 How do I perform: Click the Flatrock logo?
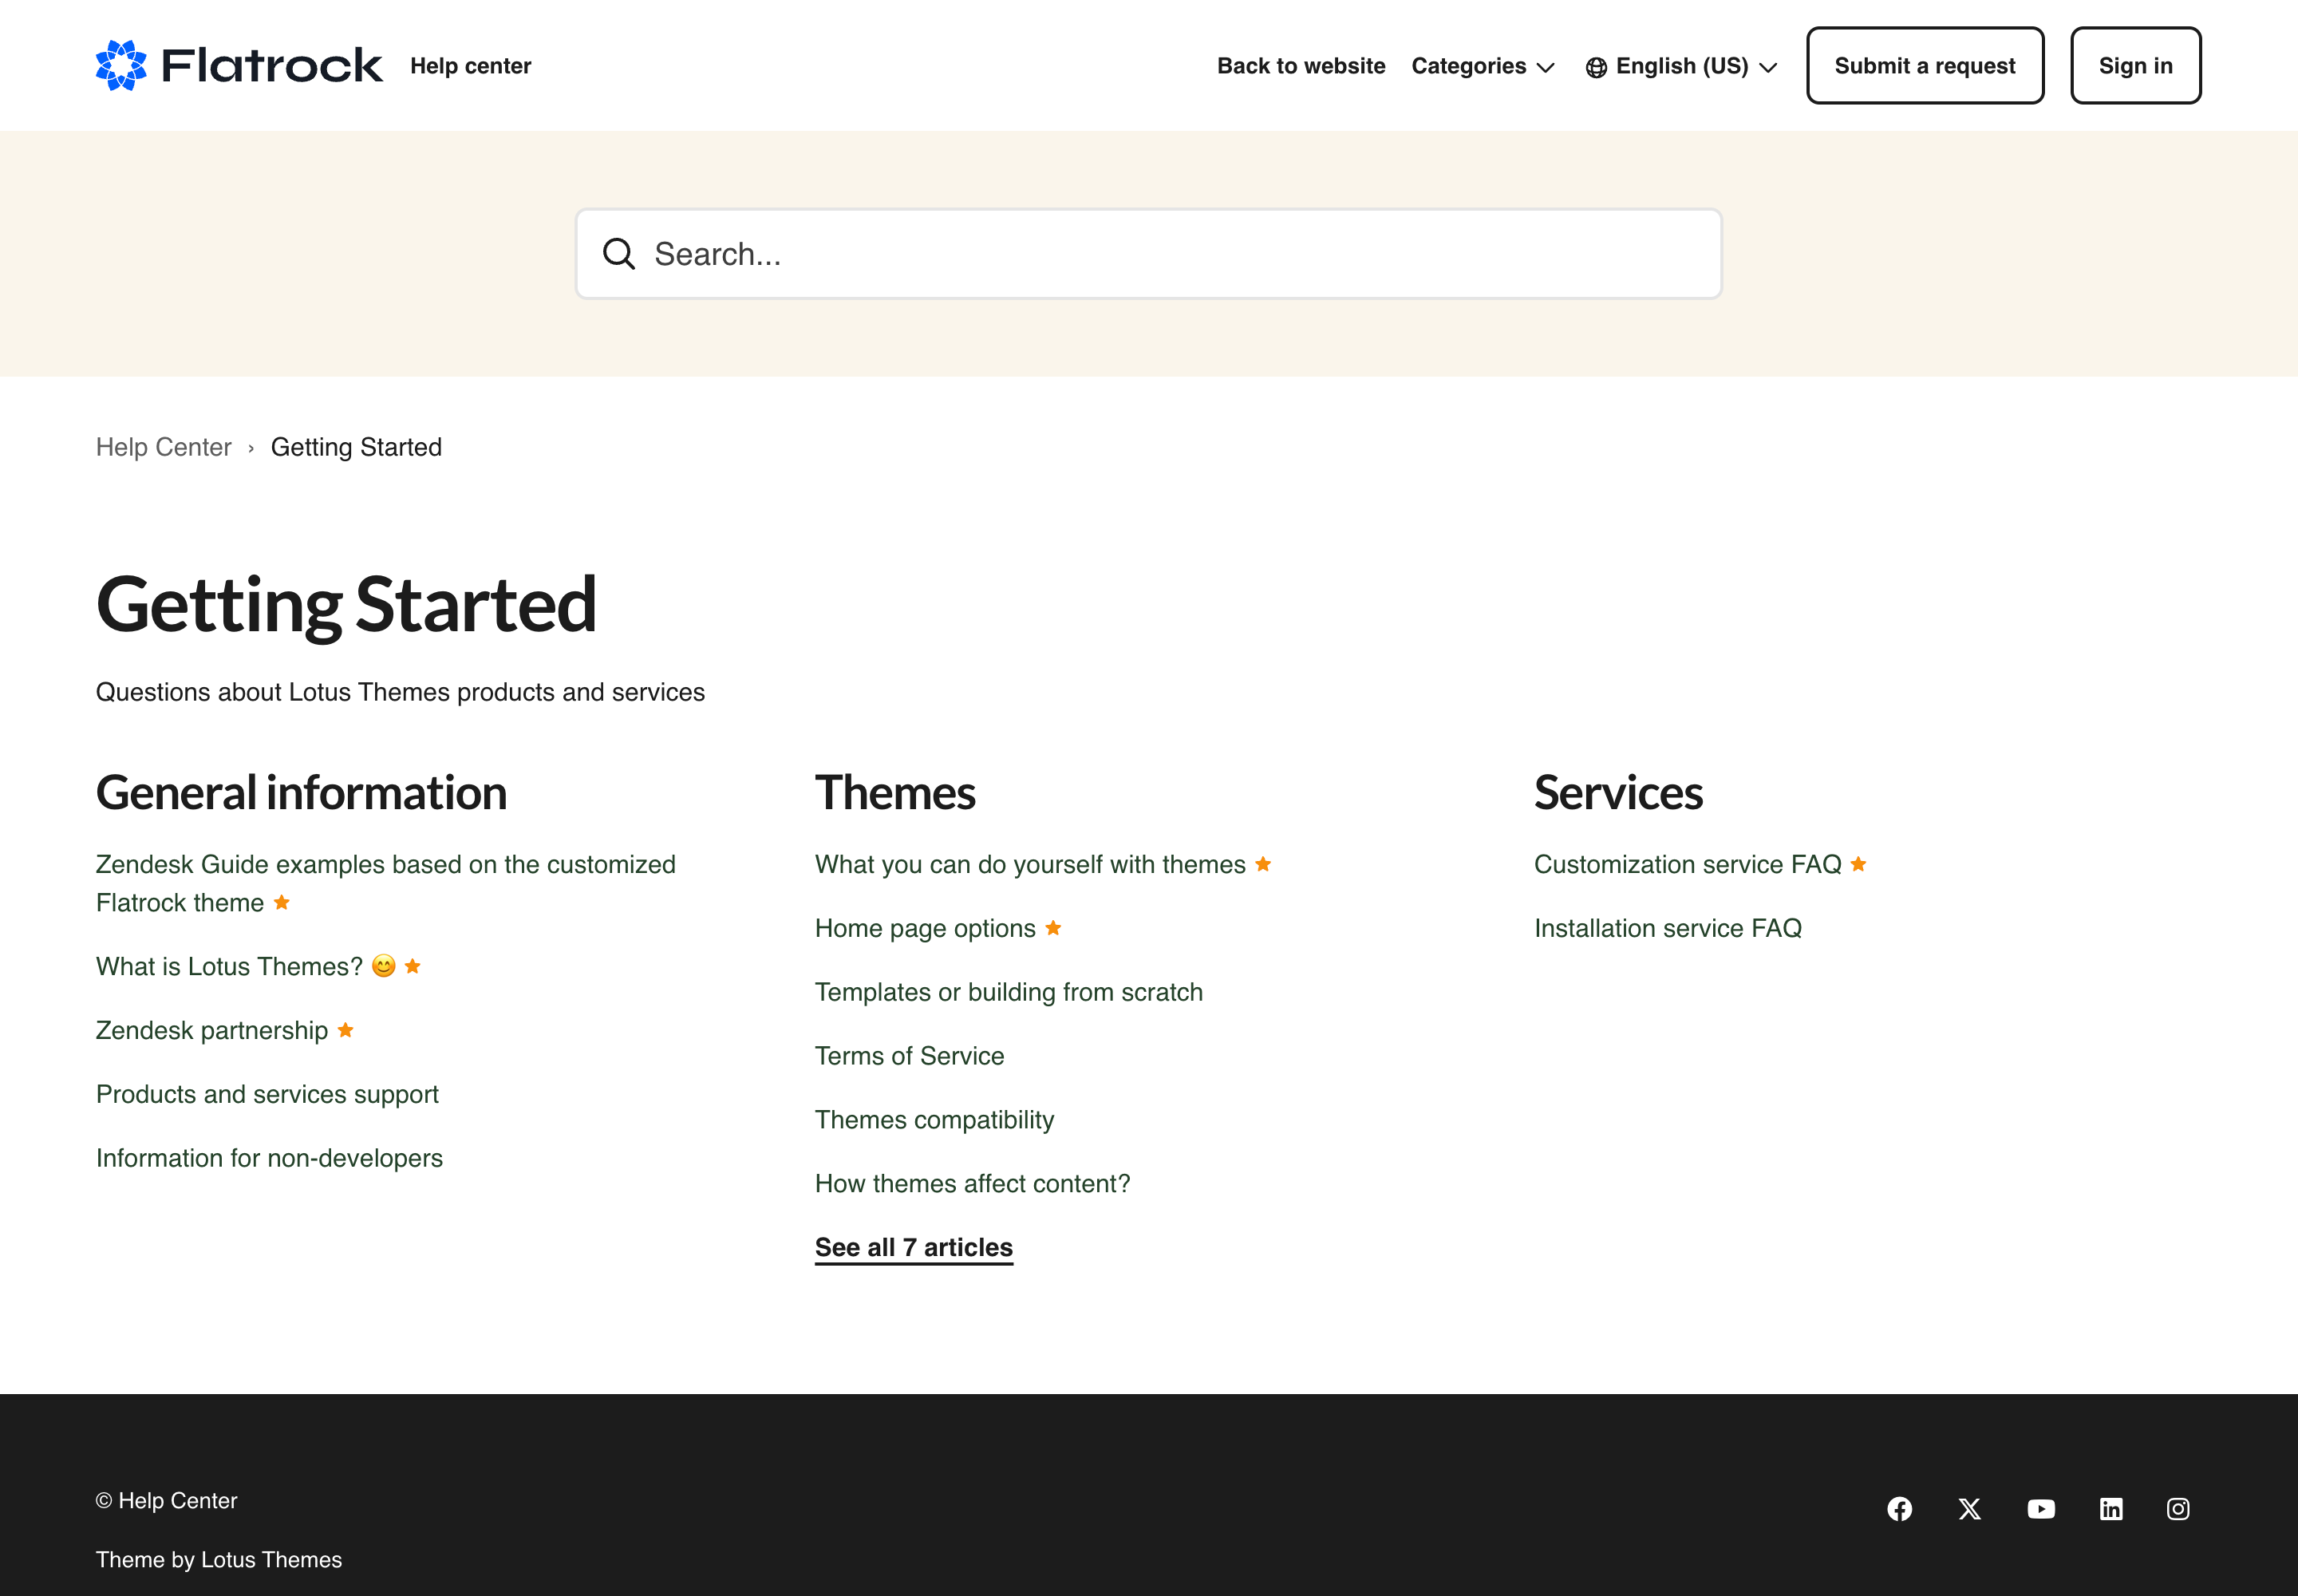(238, 65)
